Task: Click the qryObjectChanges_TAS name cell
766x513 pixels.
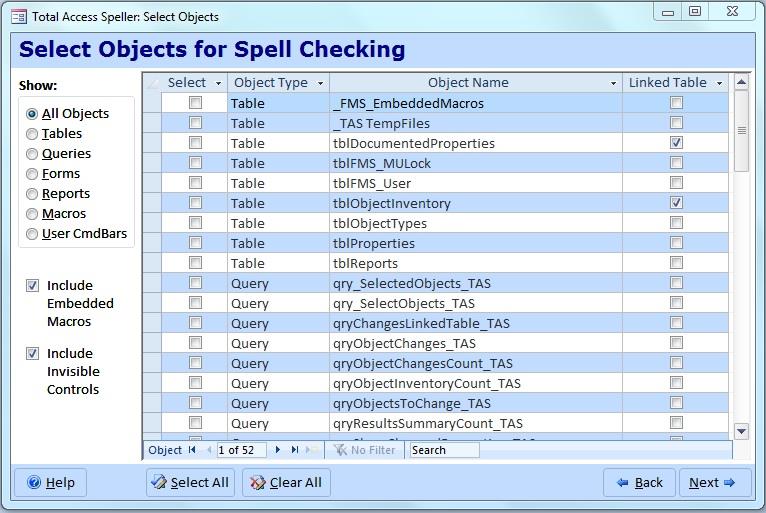Action: 476,343
